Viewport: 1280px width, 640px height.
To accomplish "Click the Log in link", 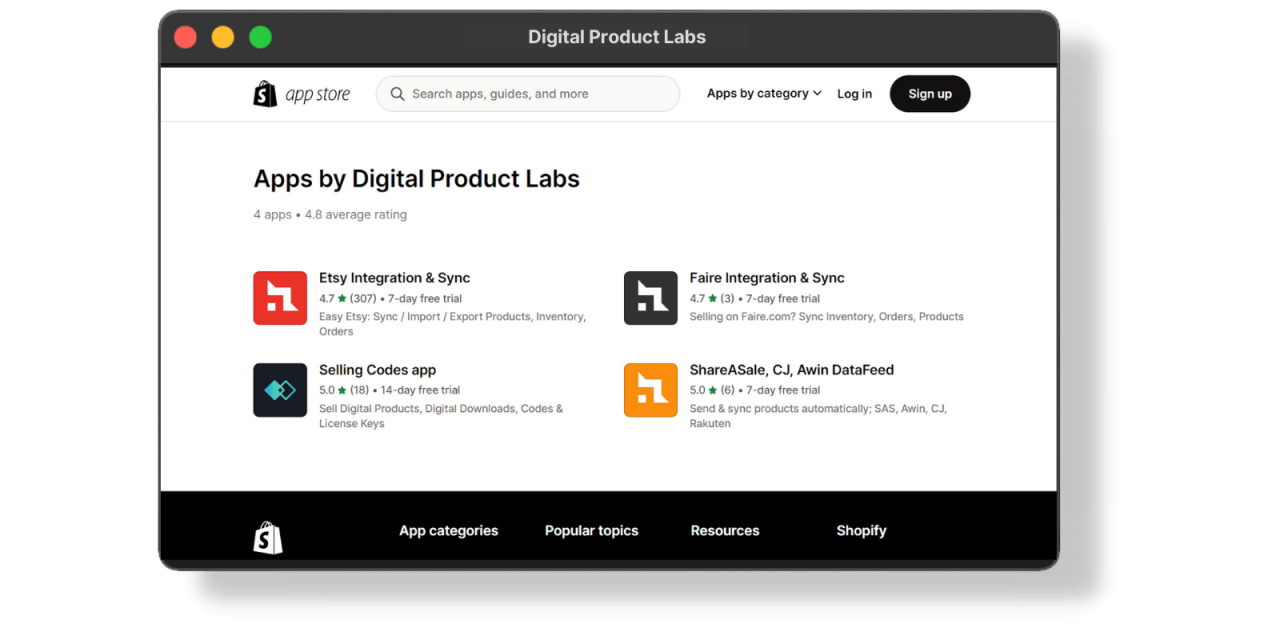I will click(x=854, y=93).
